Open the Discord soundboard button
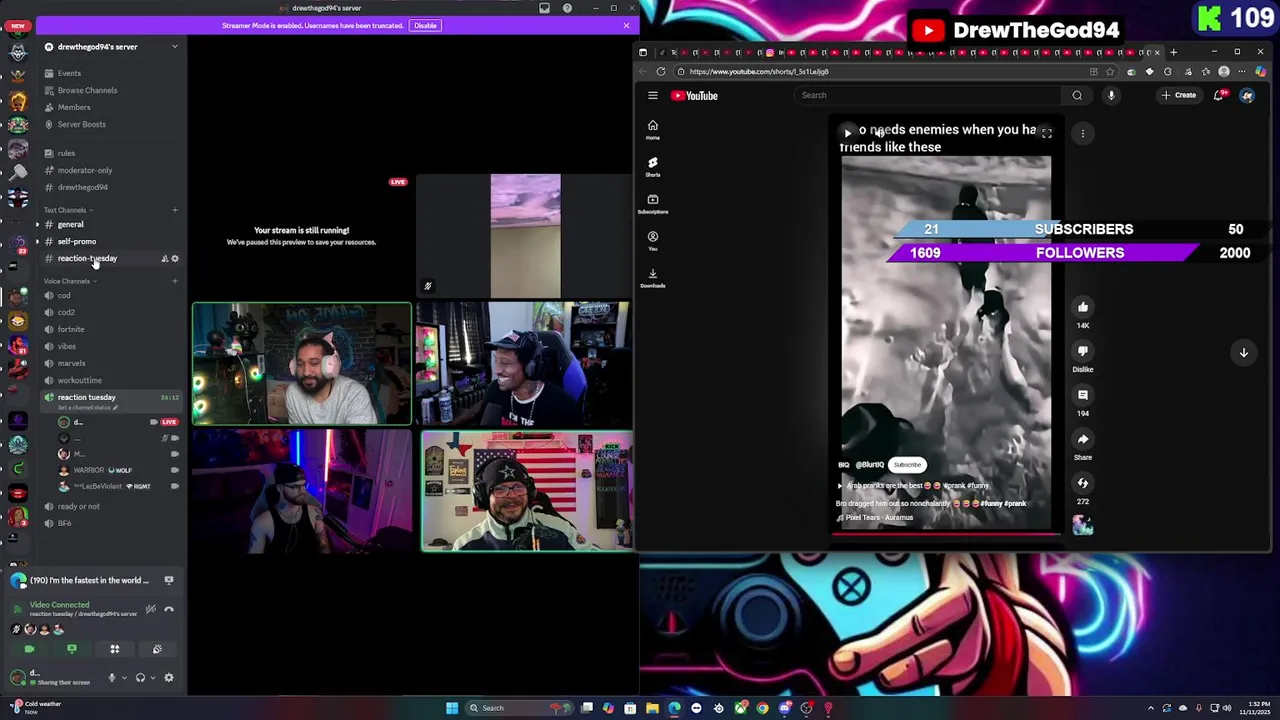This screenshot has width=1280, height=720. 157,649
